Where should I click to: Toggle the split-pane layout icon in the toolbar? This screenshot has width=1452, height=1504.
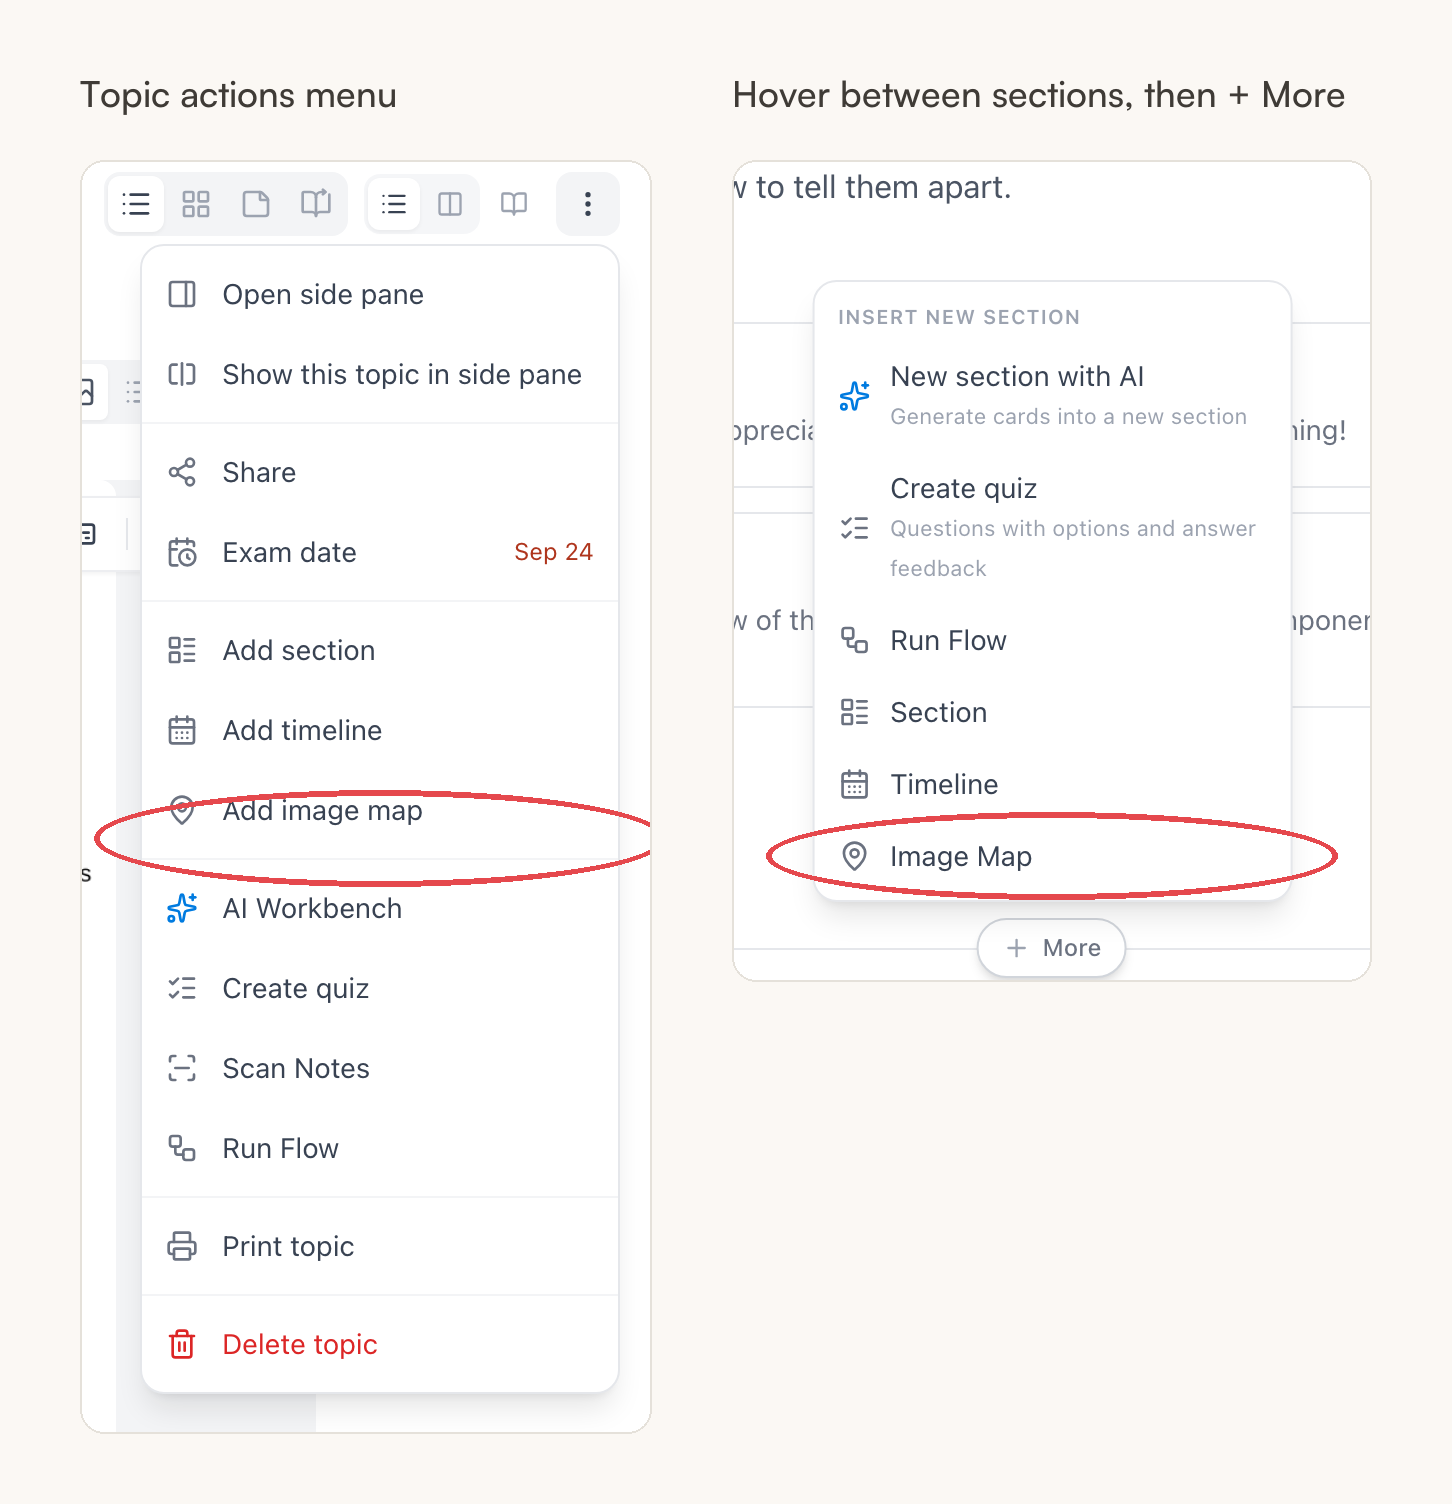(450, 204)
